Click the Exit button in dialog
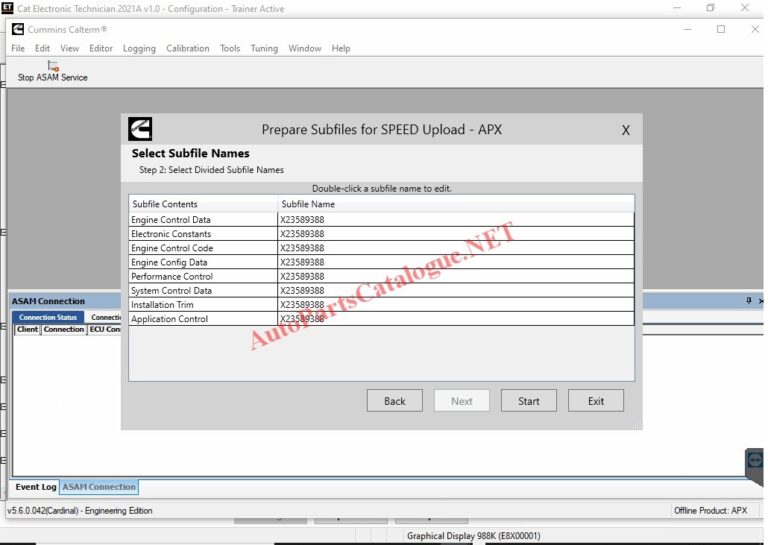 click(596, 401)
